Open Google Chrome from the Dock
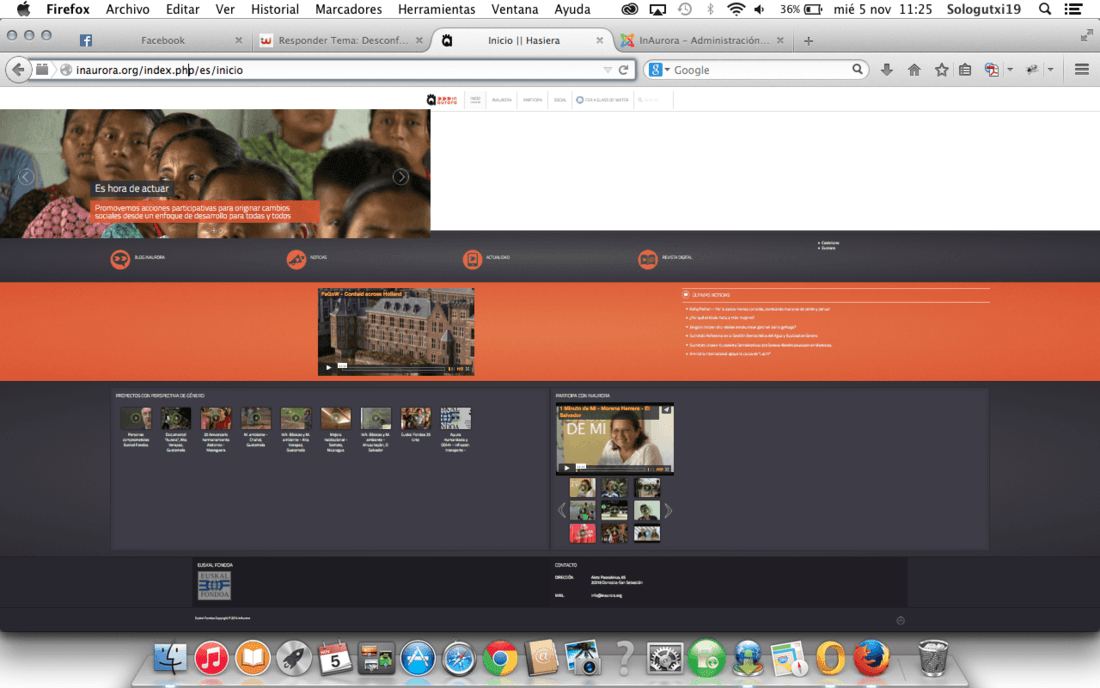1100x688 pixels. [500, 659]
